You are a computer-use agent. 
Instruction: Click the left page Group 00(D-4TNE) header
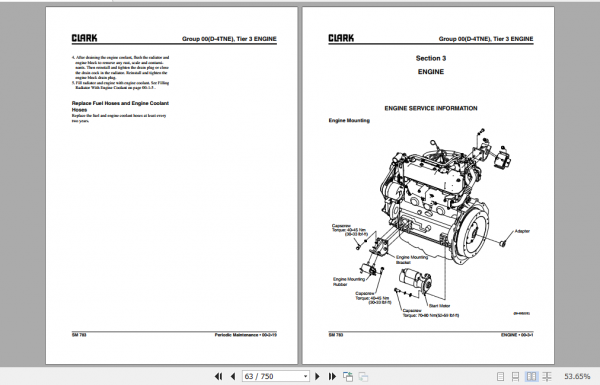229,39
